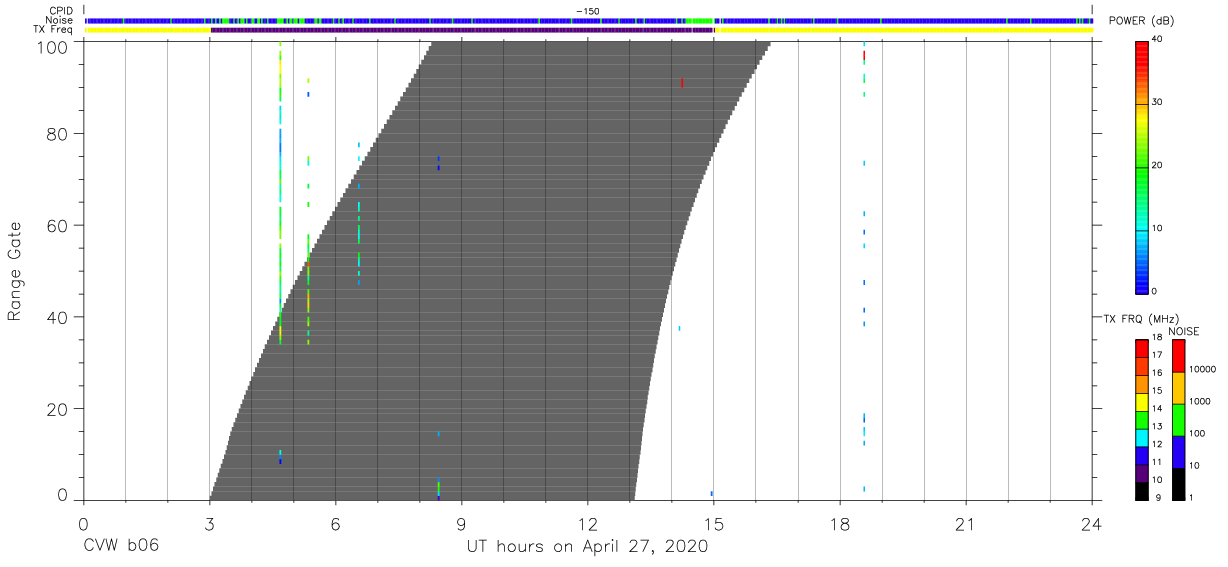Click the CPID label at top left
This screenshot has width=1228, height=567.
(x=61, y=12)
